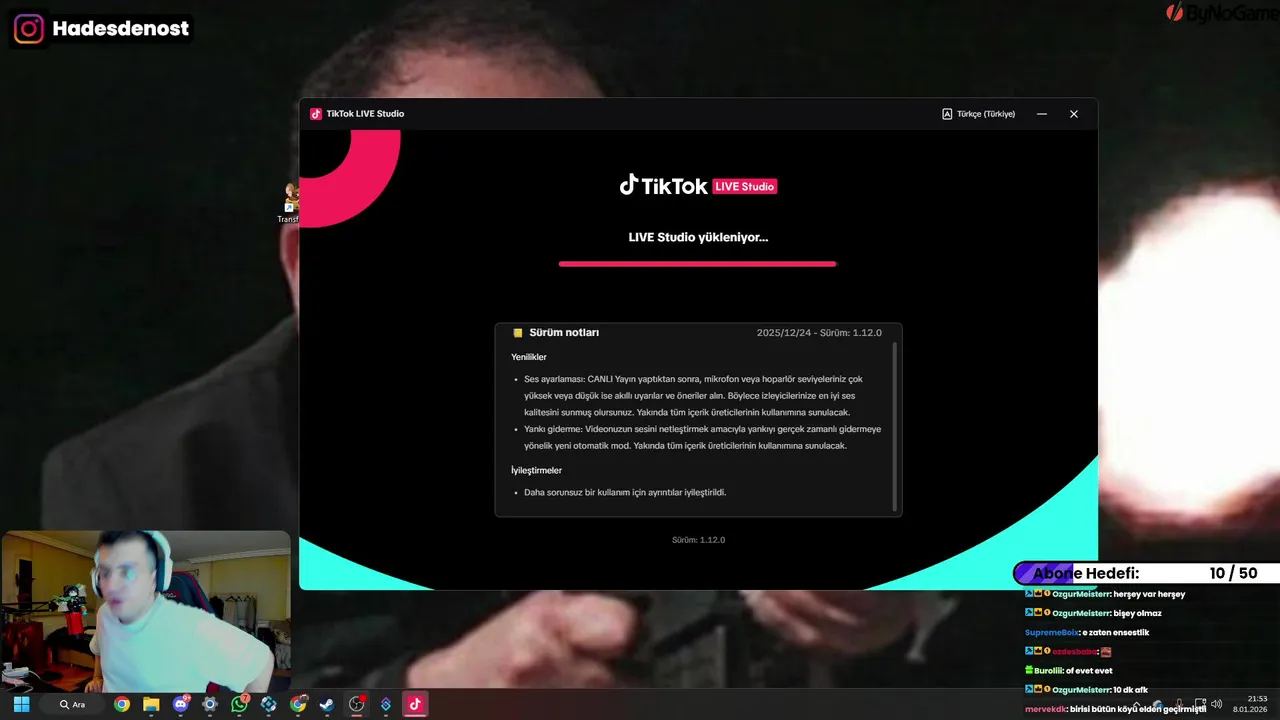The height and width of the screenshot is (720, 1280).
Task: Click the yellow note icon beside Sürüm notları
Action: 518,333
